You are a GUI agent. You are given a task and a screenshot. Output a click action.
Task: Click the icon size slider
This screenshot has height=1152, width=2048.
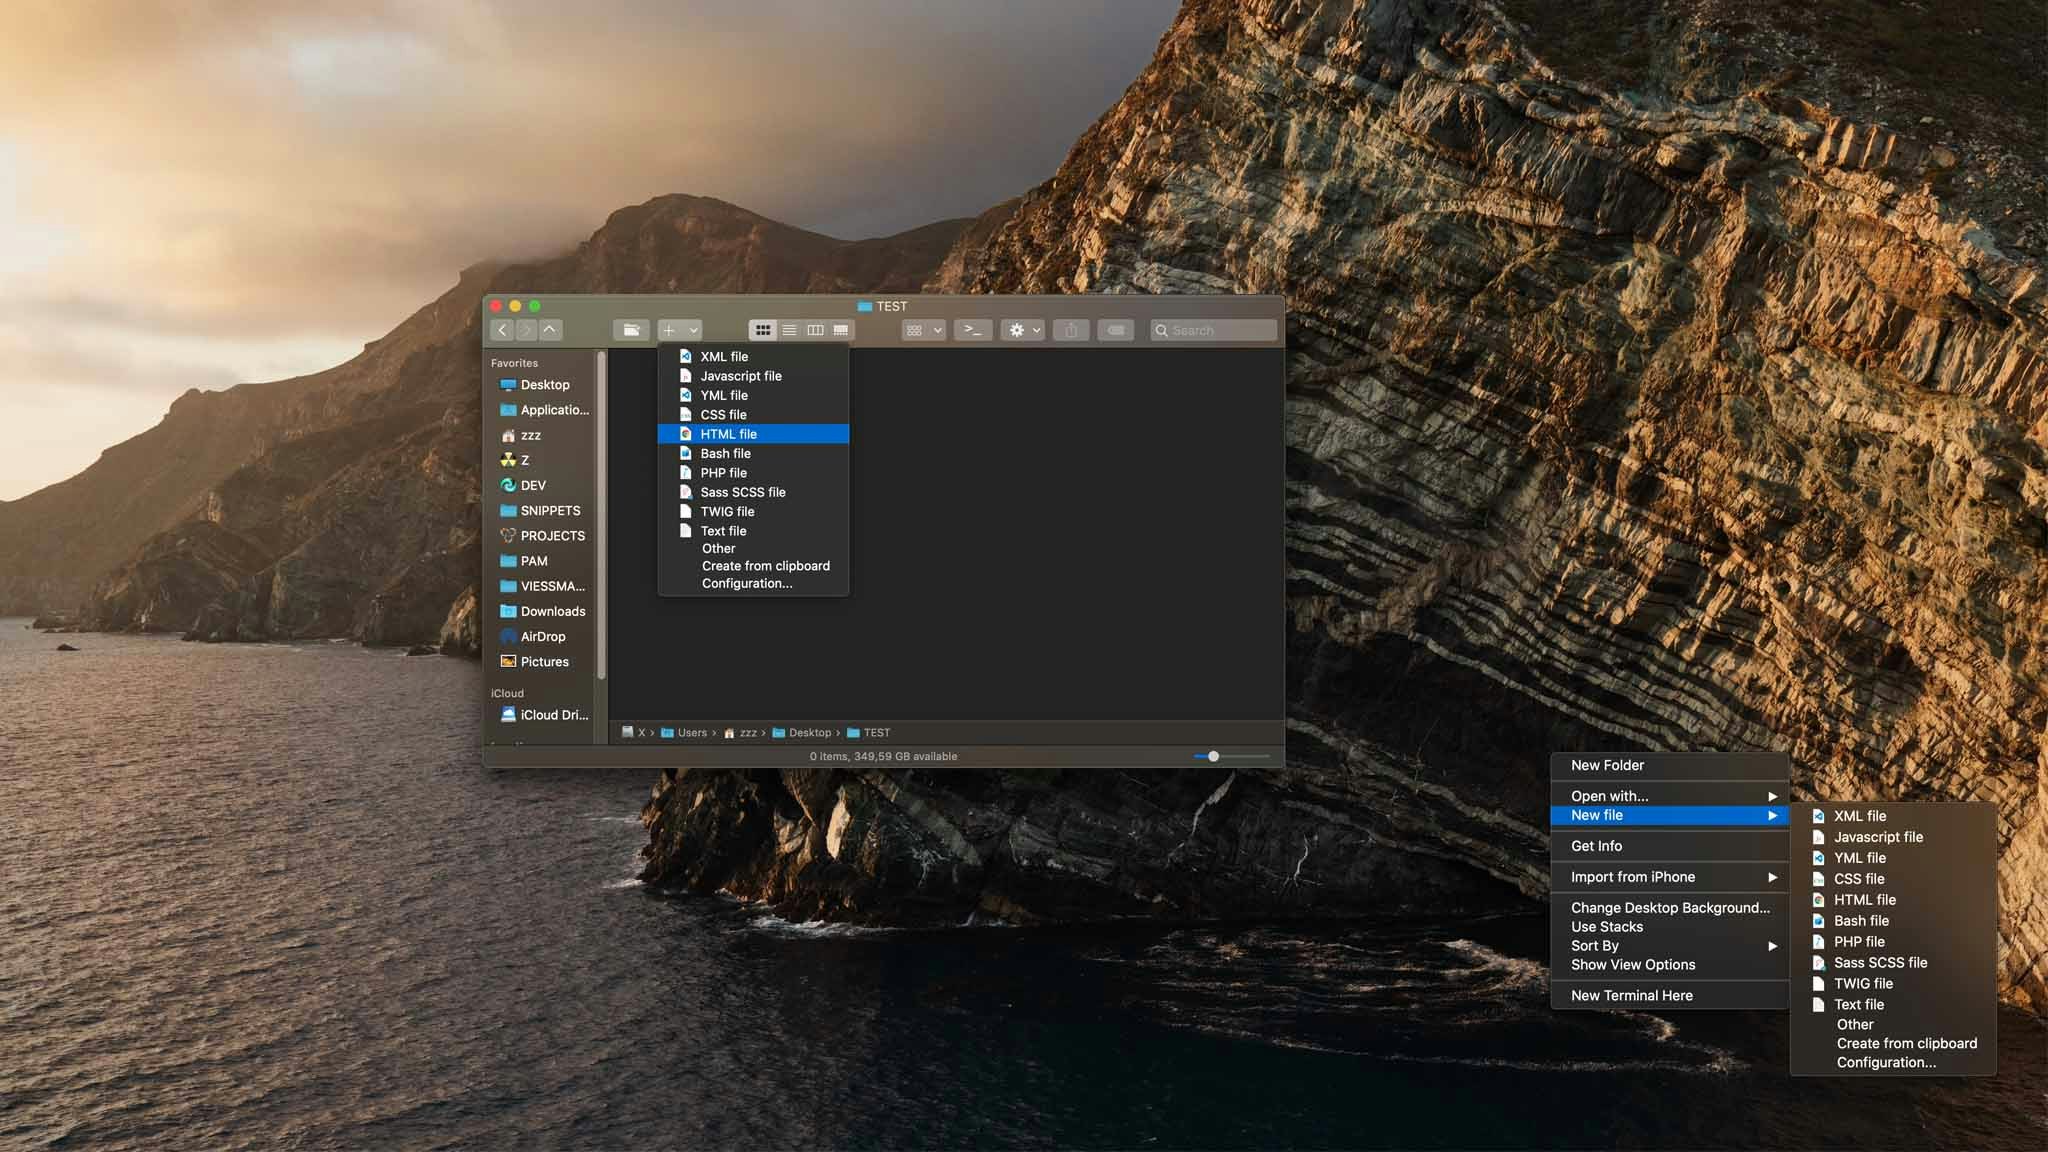pyautogui.click(x=1213, y=757)
